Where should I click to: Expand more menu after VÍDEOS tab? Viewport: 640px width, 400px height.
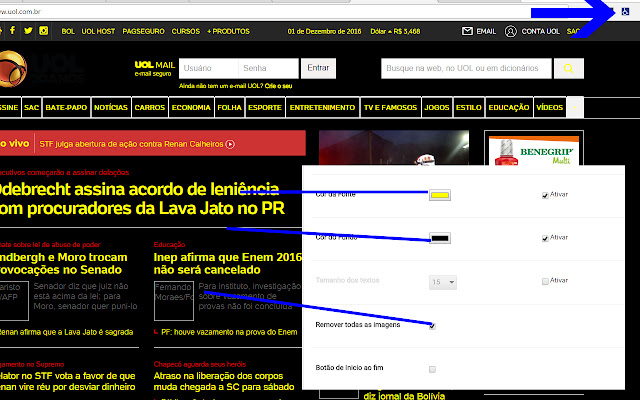[575, 108]
